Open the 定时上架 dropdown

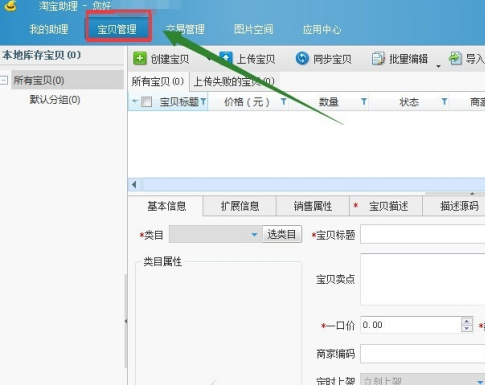(423, 380)
